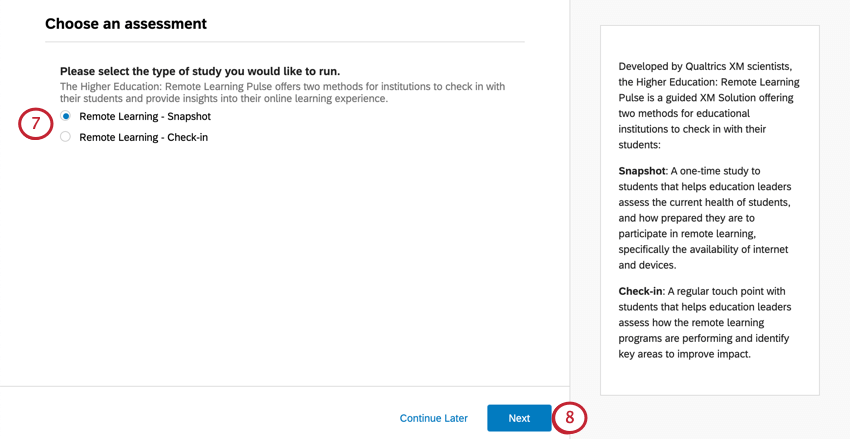The height and width of the screenshot is (439, 850).
Task: Click the bold "Snapshot" term in side panel
Action: [x=645, y=170]
